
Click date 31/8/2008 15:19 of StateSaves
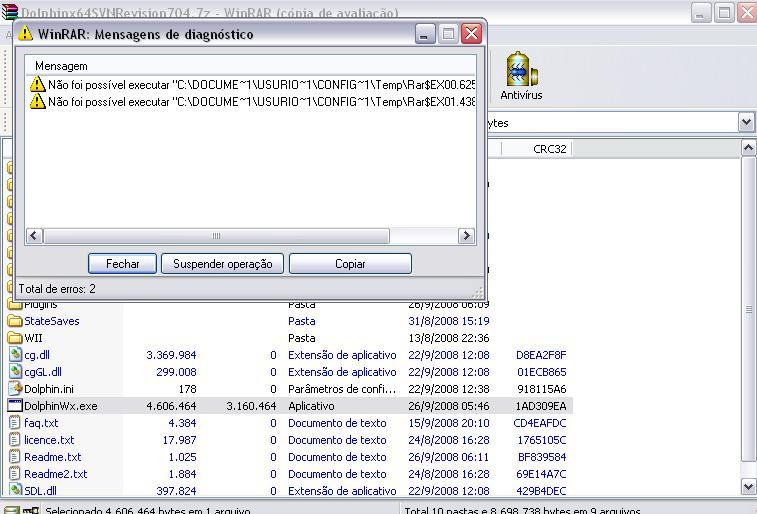449,321
